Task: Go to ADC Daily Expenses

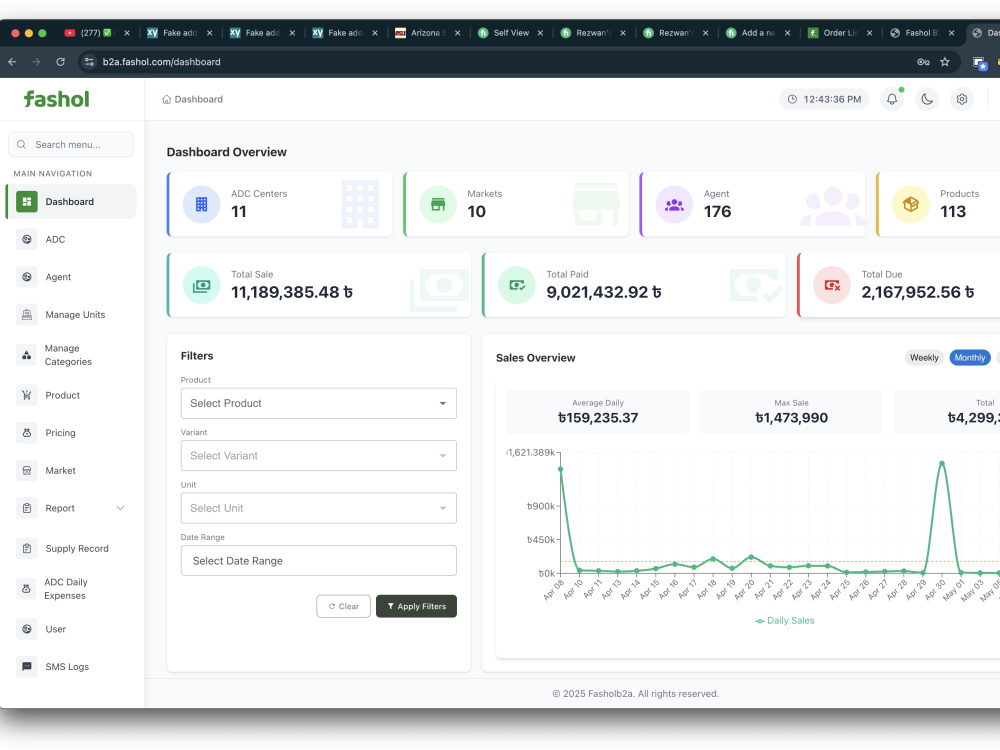Action: click(x=66, y=589)
